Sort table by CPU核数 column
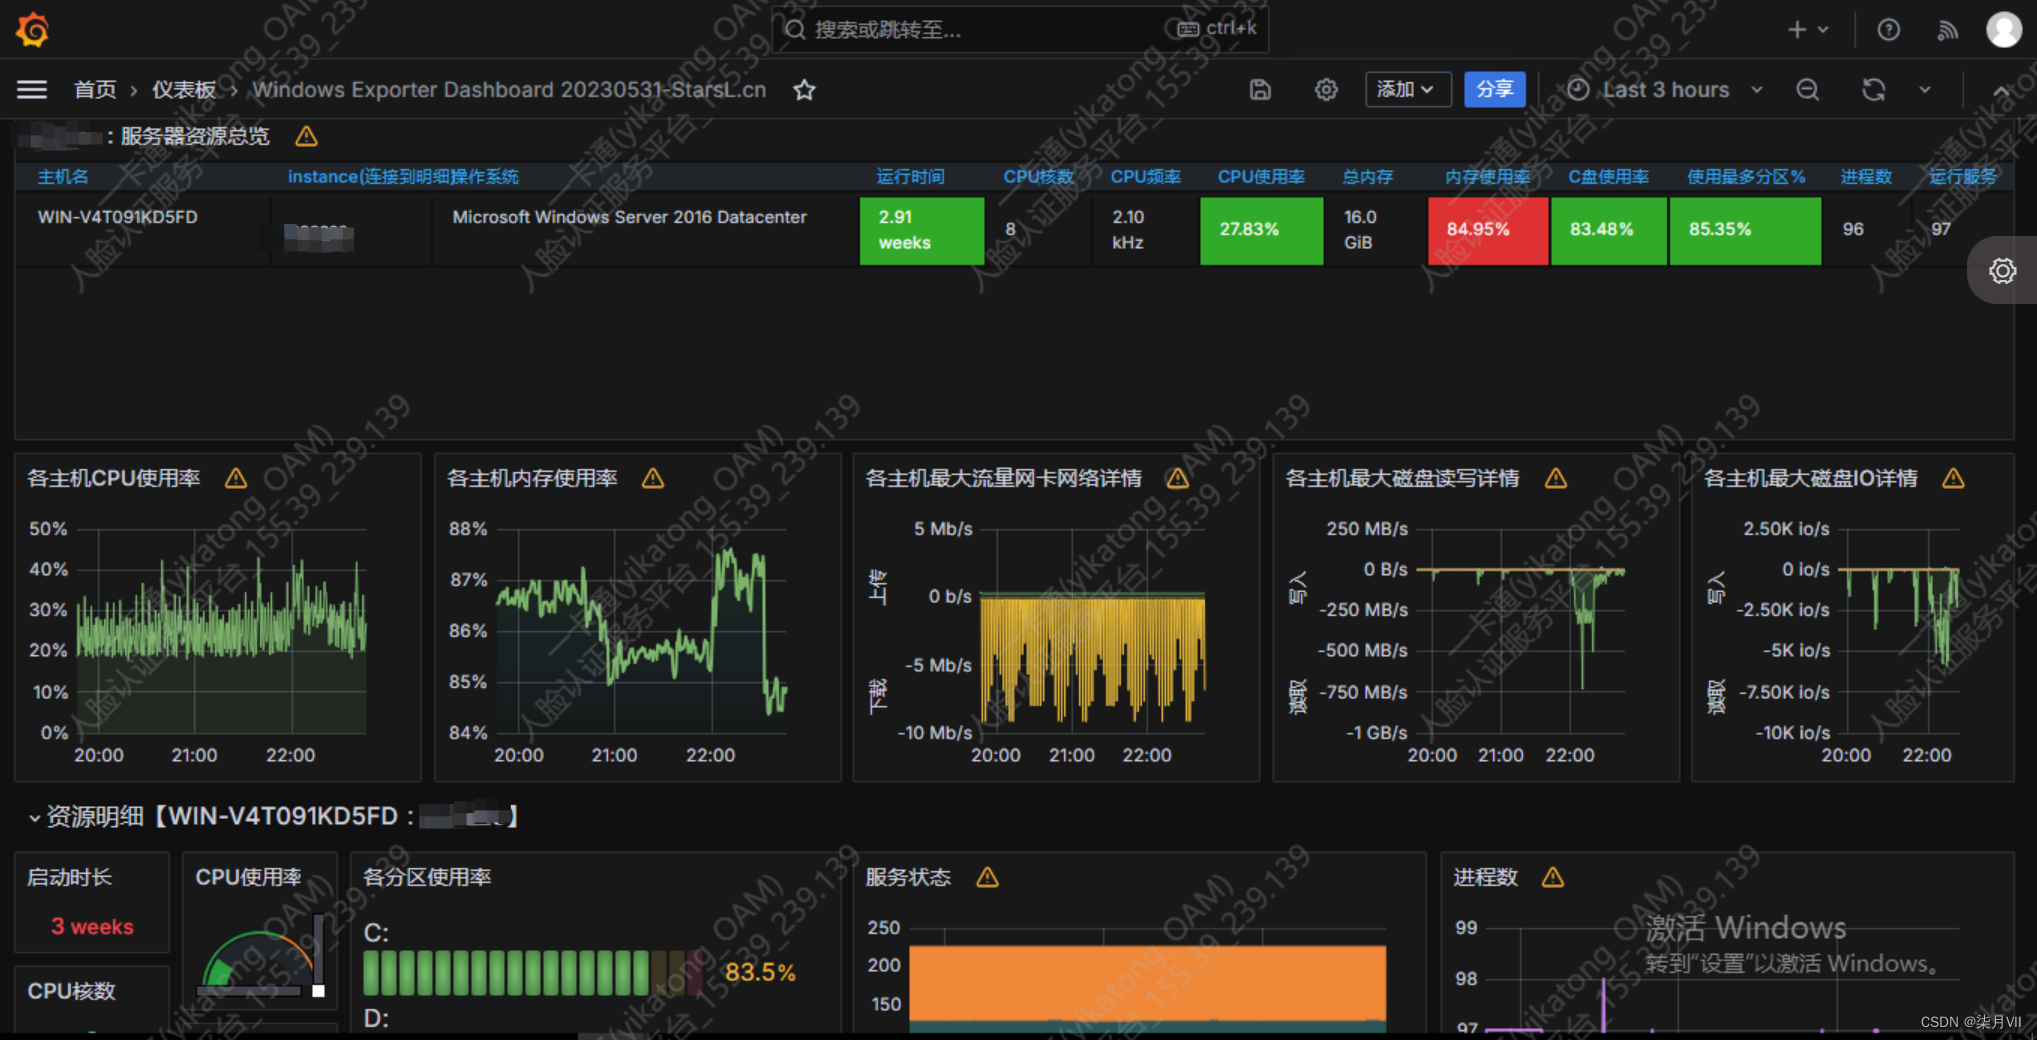Viewport: 2037px width, 1040px height. [1039, 177]
